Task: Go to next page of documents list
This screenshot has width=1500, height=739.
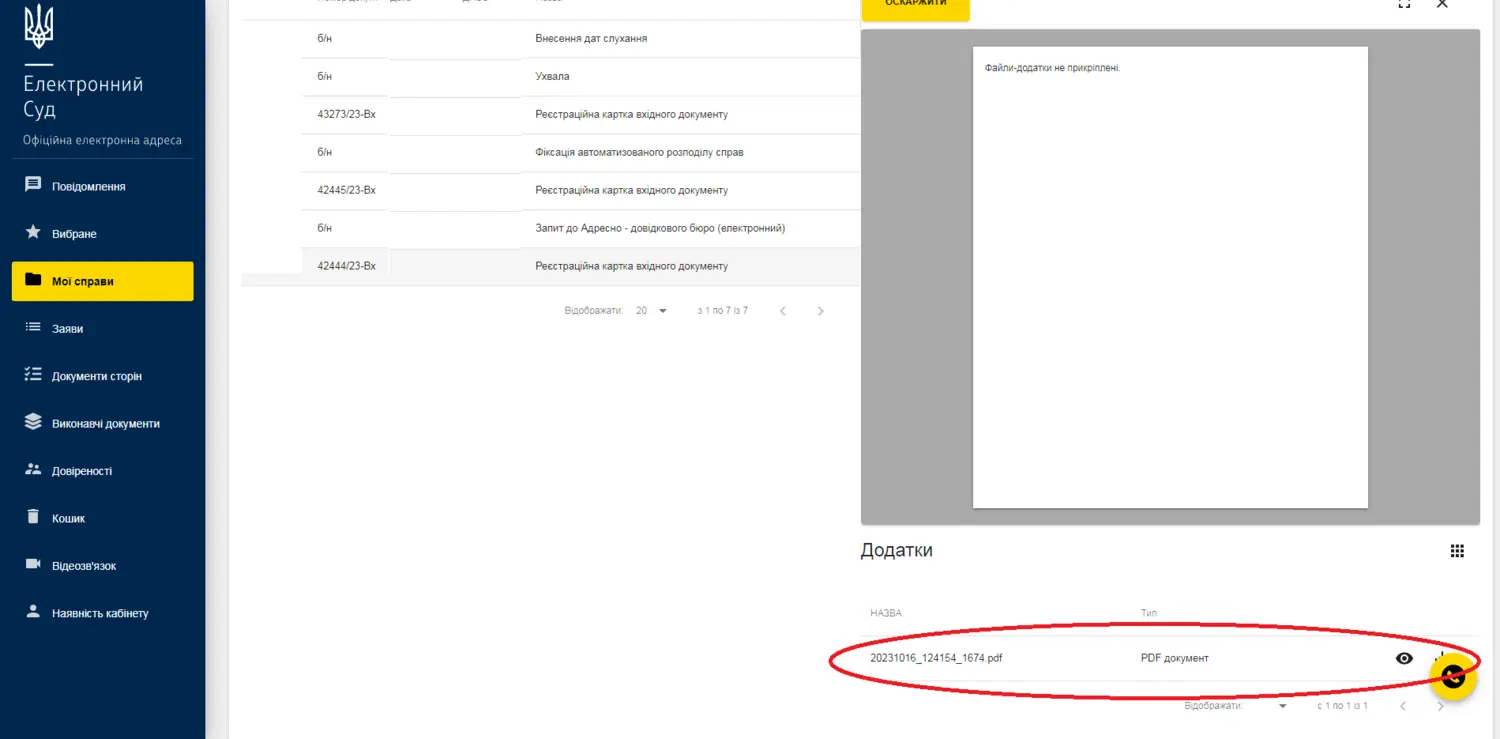Action: 821,311
